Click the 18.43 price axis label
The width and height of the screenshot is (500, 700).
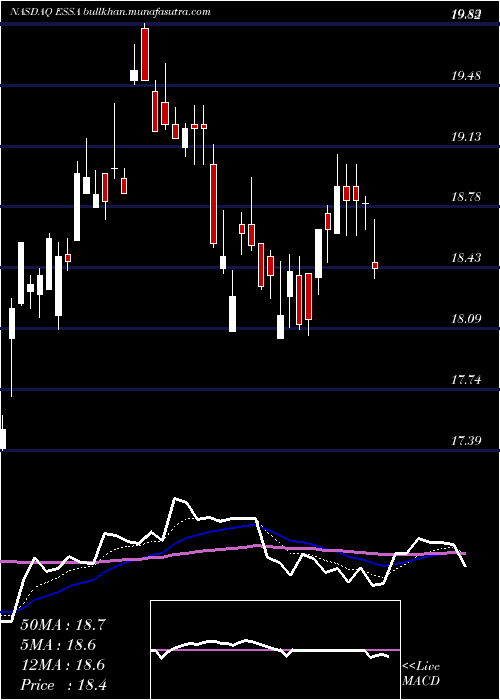tap(467, 258)
